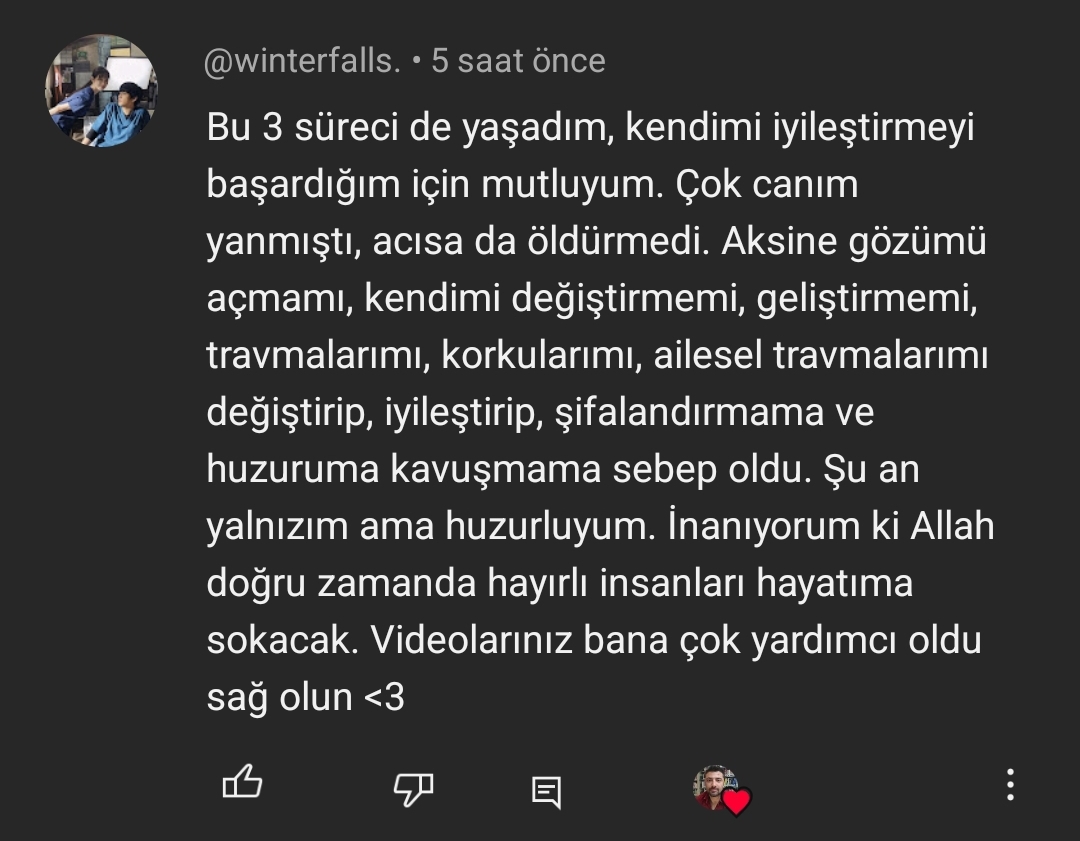Click the word "huzurluyum" in the comment

click(547, 527)
